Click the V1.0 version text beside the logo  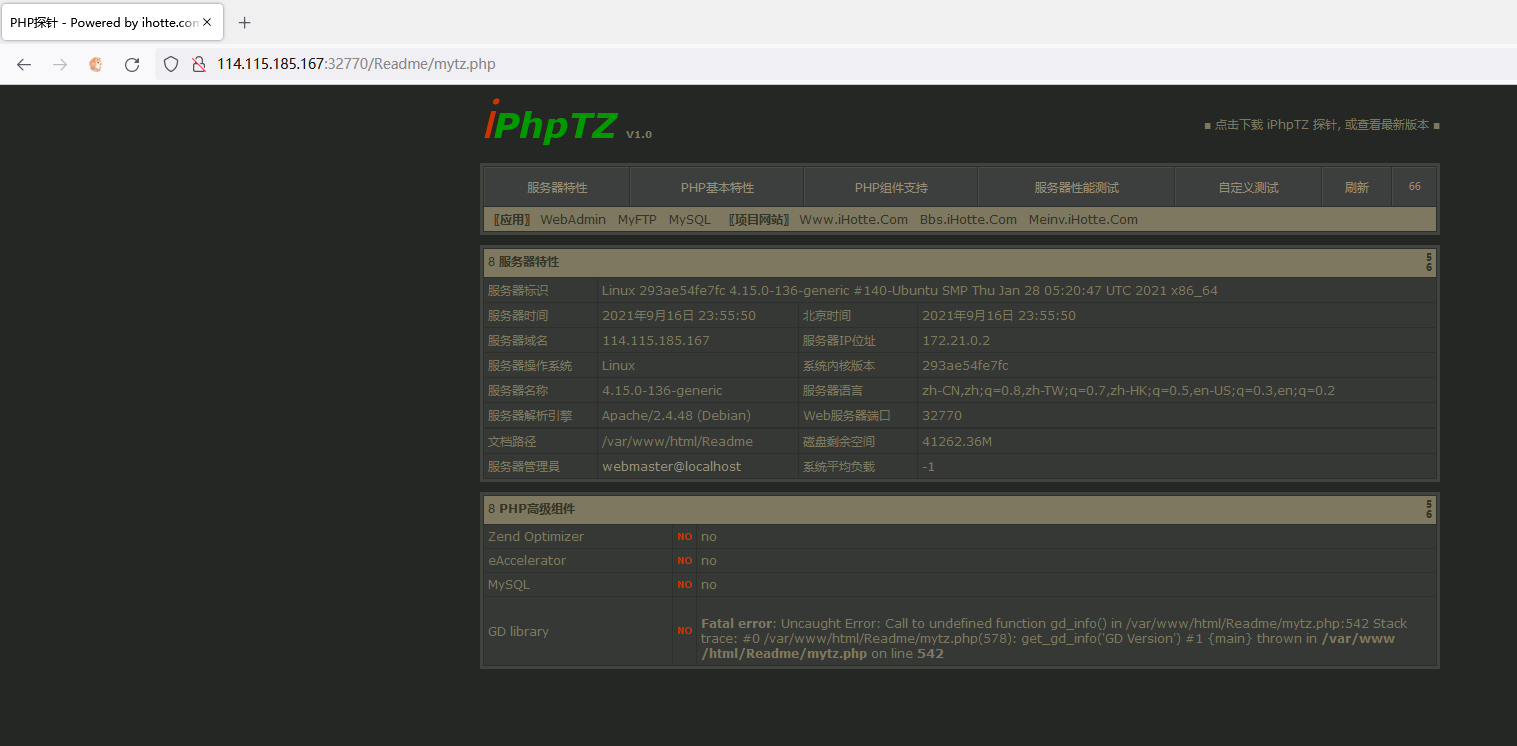639,134
